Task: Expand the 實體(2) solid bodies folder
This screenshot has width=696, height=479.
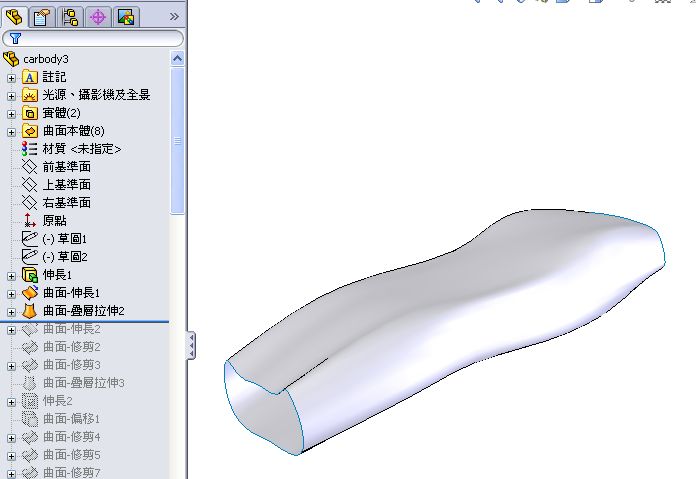Action: click(x=12, y=114)
